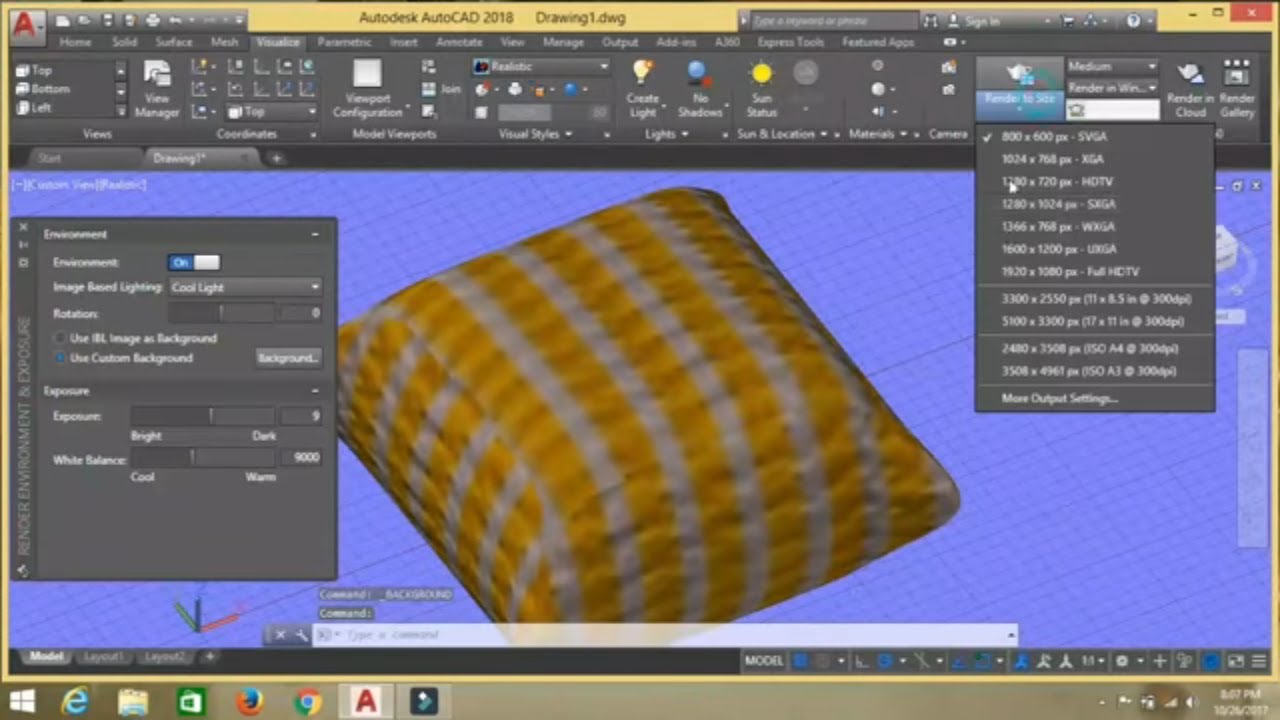Viewport: 1280px width, 720px height.
Task: Toggle workspace switching gear in status bar
Action: click(1121, 661)
